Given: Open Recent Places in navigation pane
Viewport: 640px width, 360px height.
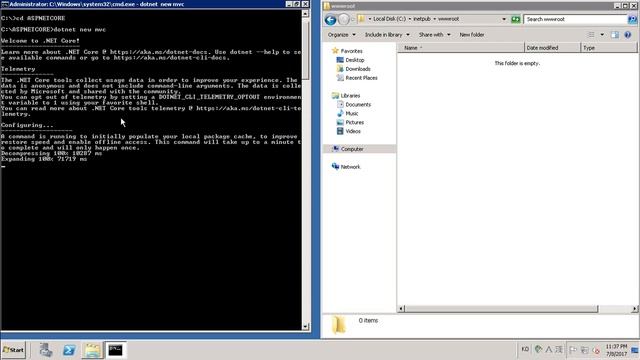Looking at the screenshot, I should click(x=357, y=78).
